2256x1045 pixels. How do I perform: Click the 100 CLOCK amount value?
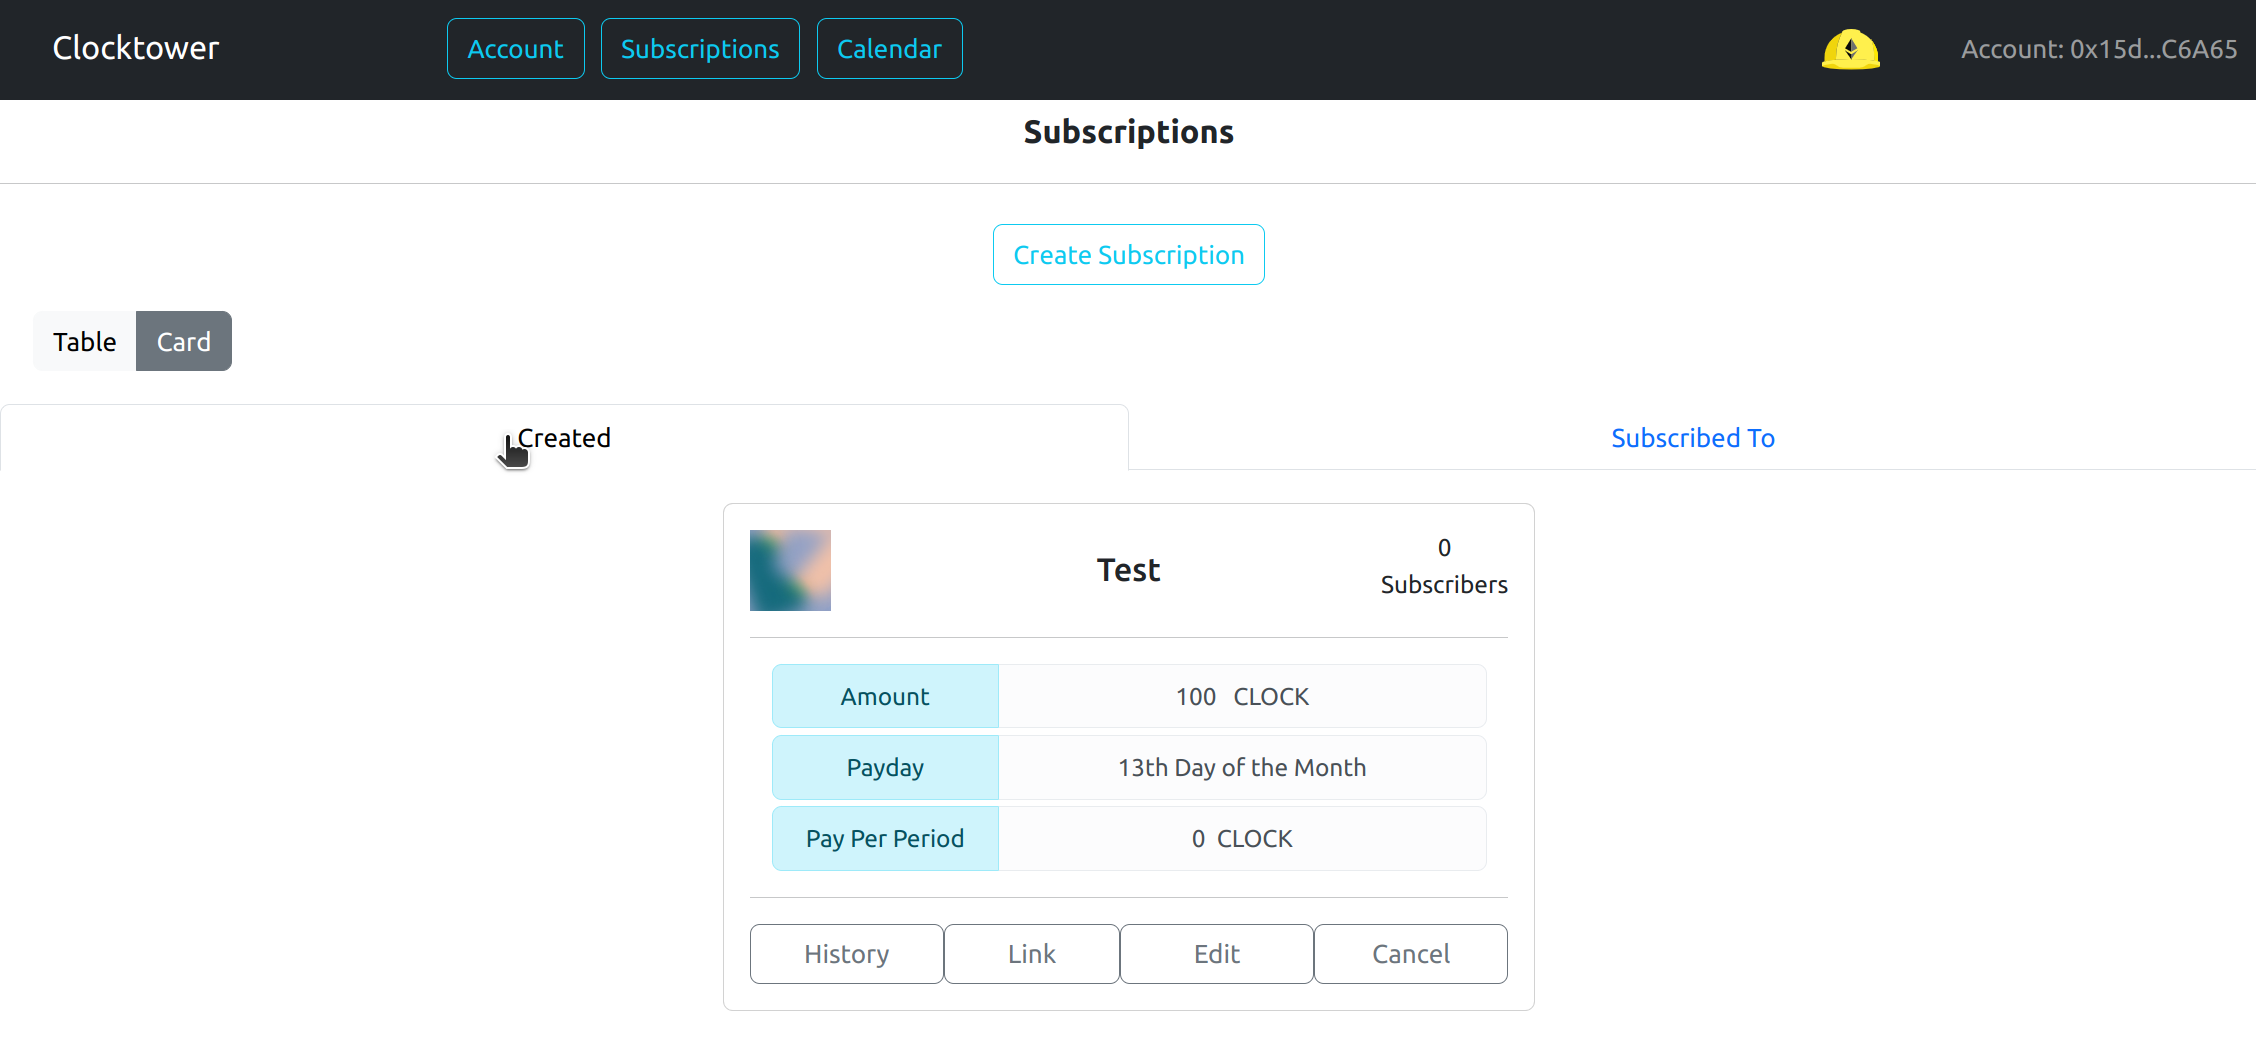tap(1242, 696)
